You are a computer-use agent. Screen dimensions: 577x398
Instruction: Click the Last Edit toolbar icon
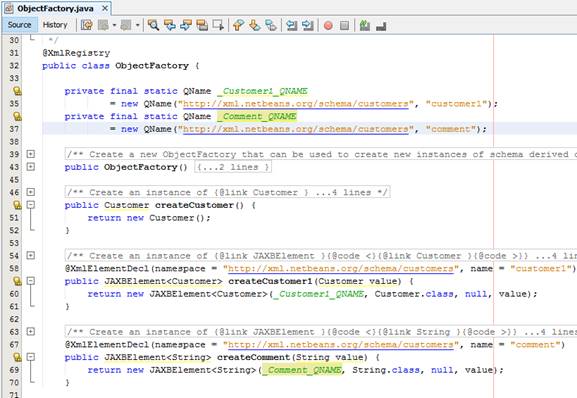point(87,25)
